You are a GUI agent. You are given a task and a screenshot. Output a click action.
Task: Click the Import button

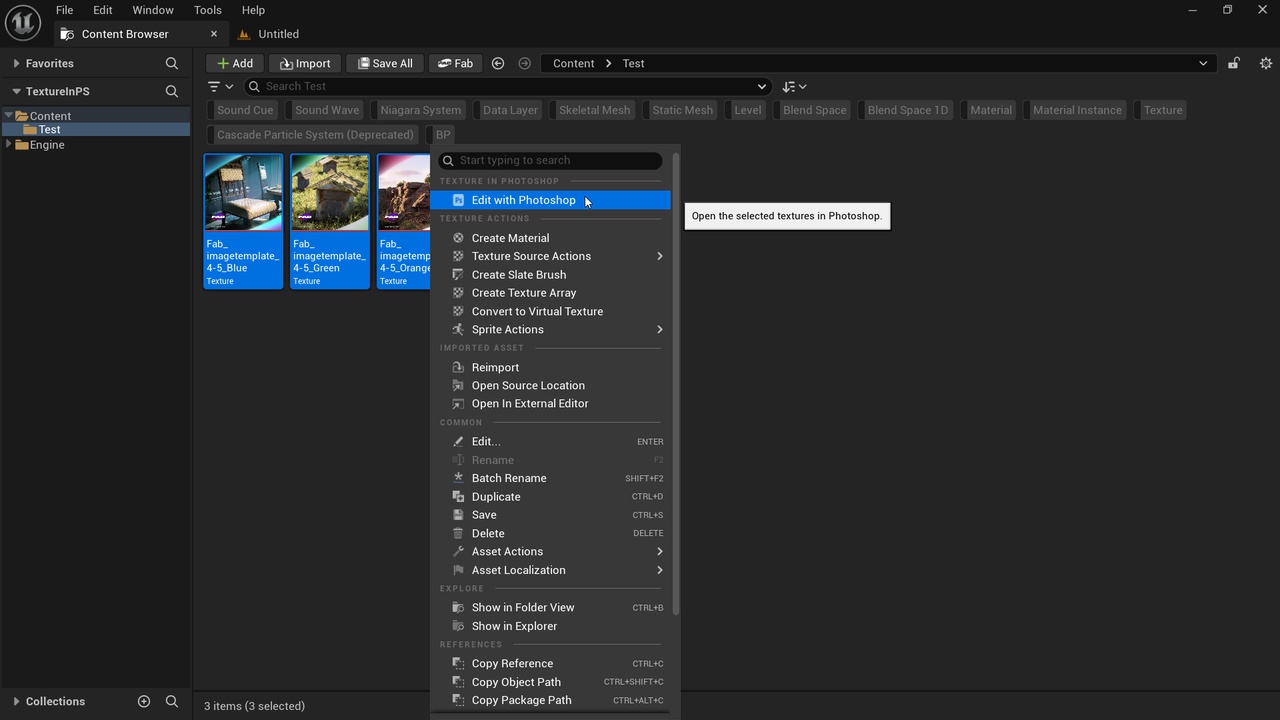point(306,63)
